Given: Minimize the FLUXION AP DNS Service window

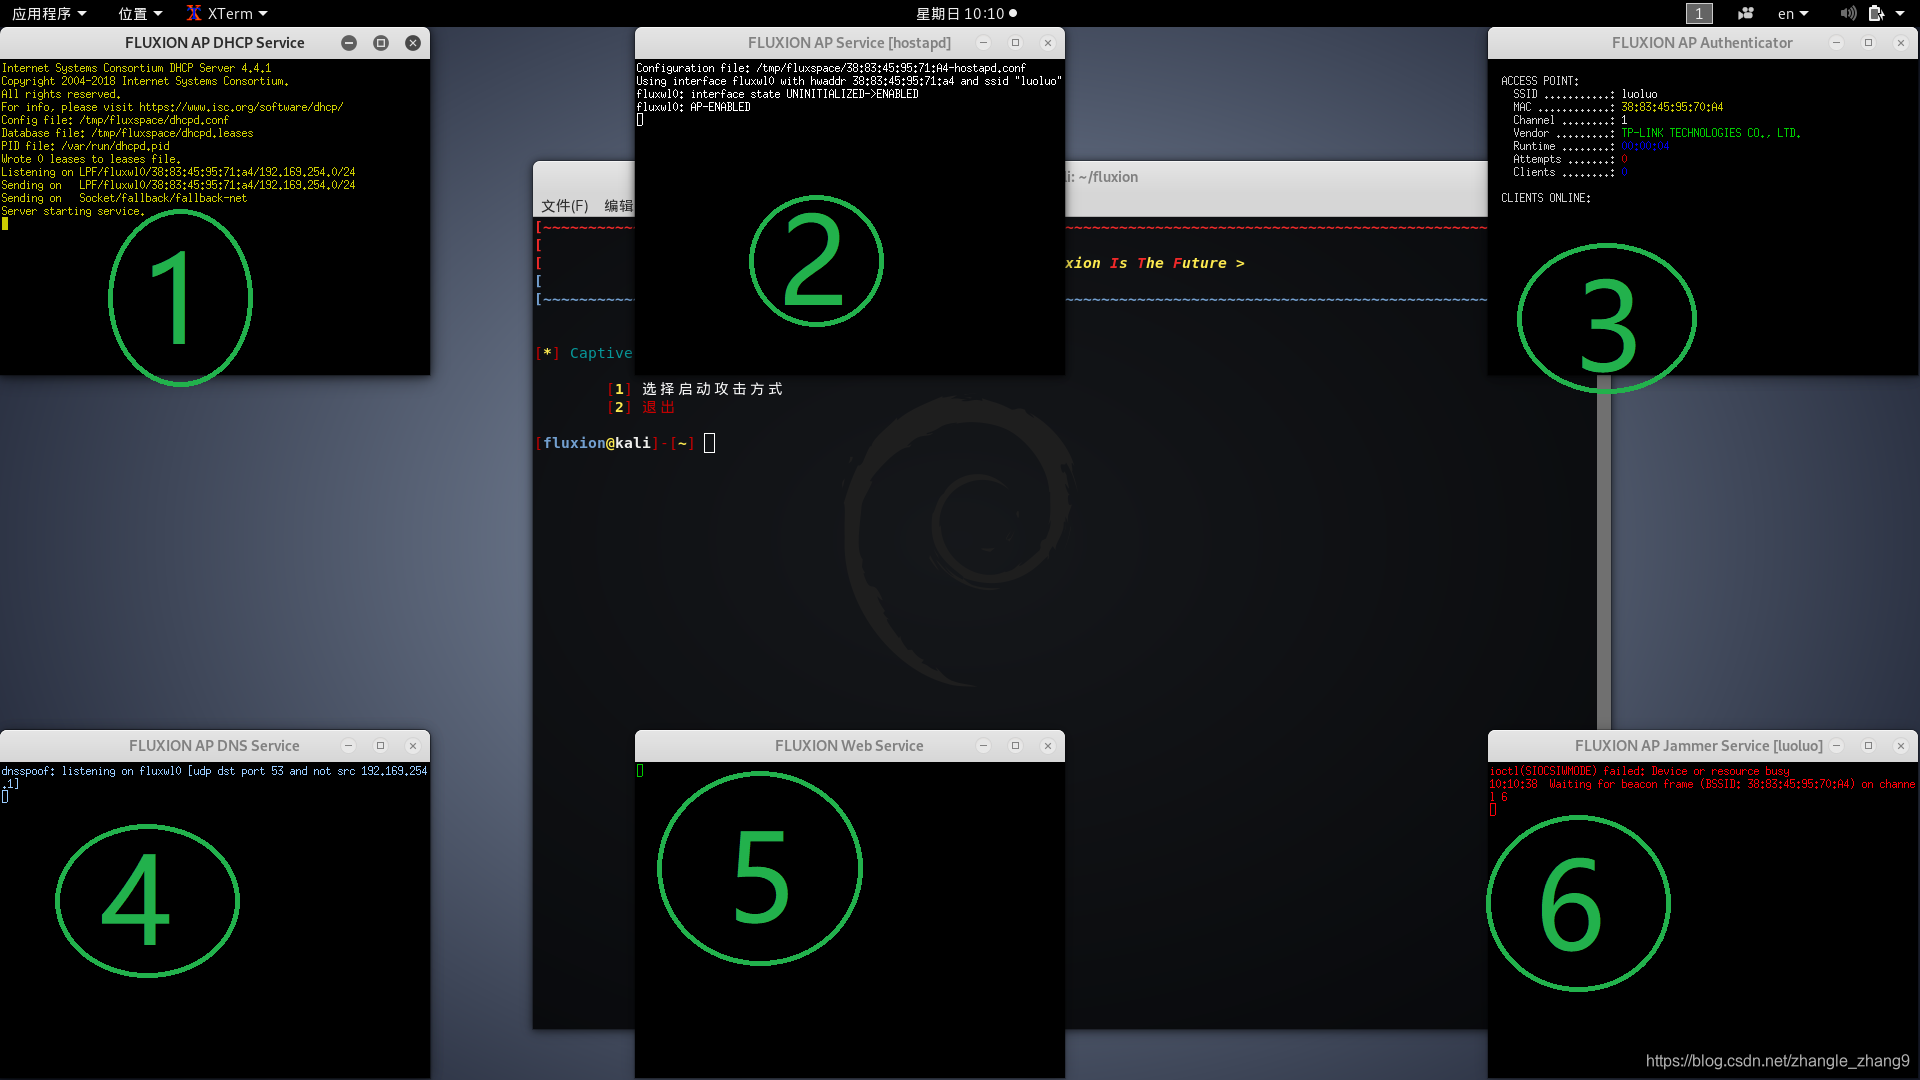Looking at the screenshot, I should click(x=348, y=746).
